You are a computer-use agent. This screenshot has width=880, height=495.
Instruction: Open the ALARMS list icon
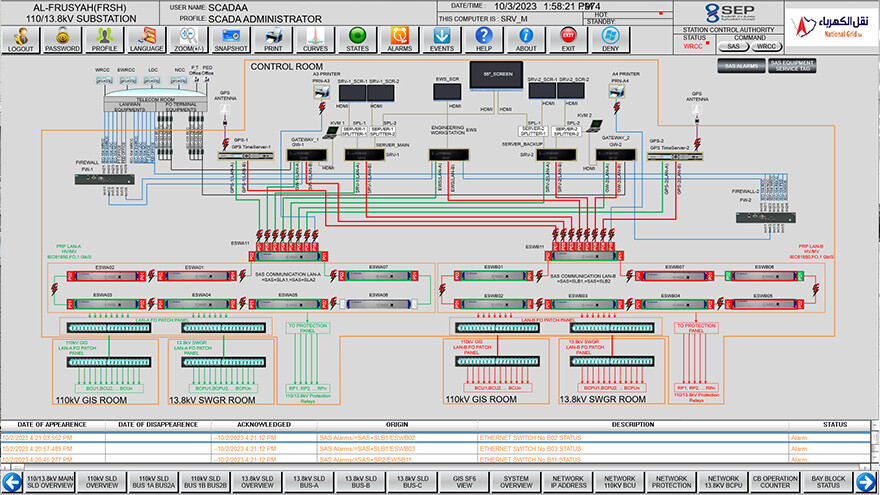click(399, 40)
